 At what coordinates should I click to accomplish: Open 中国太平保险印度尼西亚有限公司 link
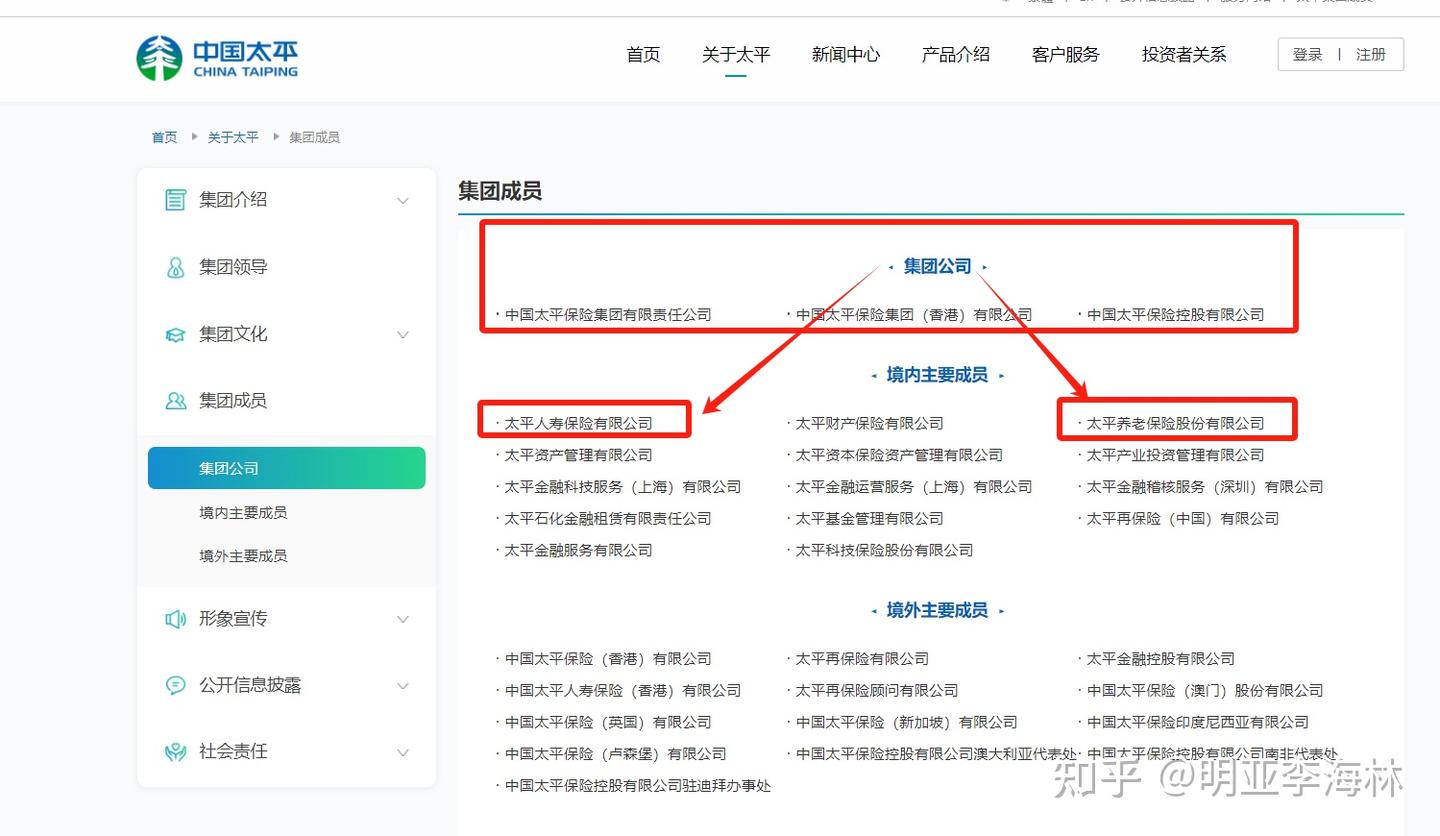(1198, 722)
